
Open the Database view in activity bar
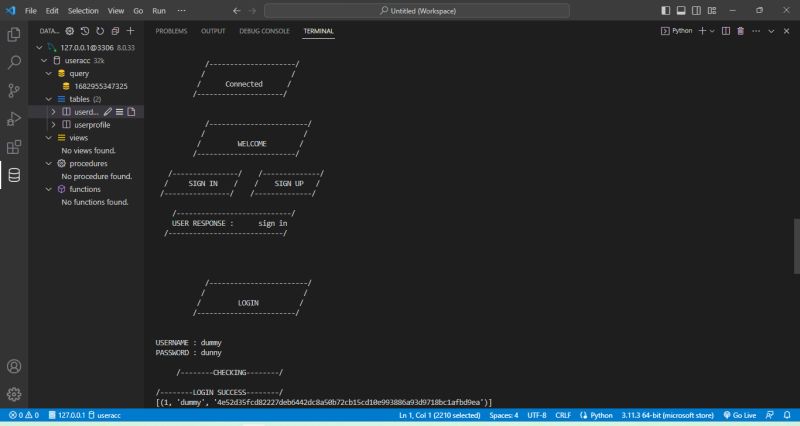(14, 175)
